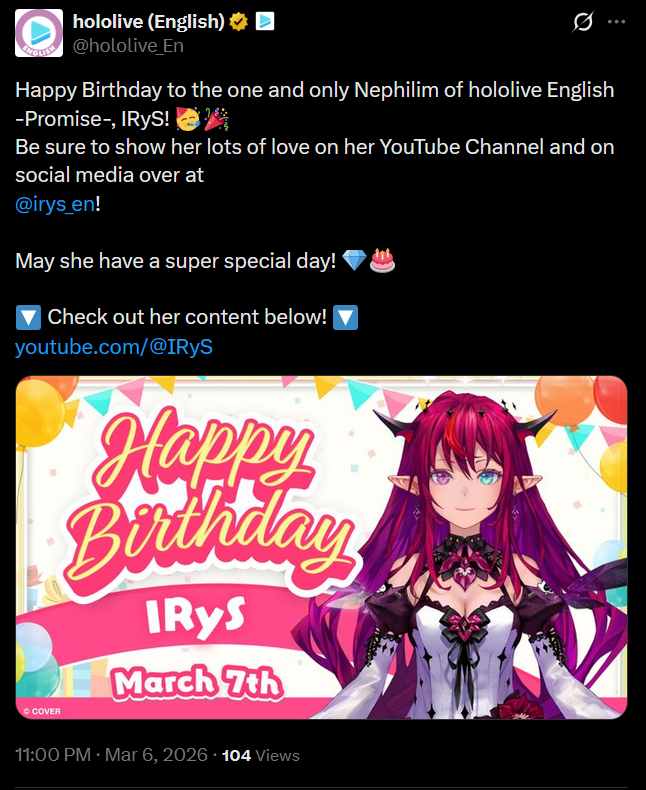
Task: Click the 104 Views count
Action: [x=261, y=755]
